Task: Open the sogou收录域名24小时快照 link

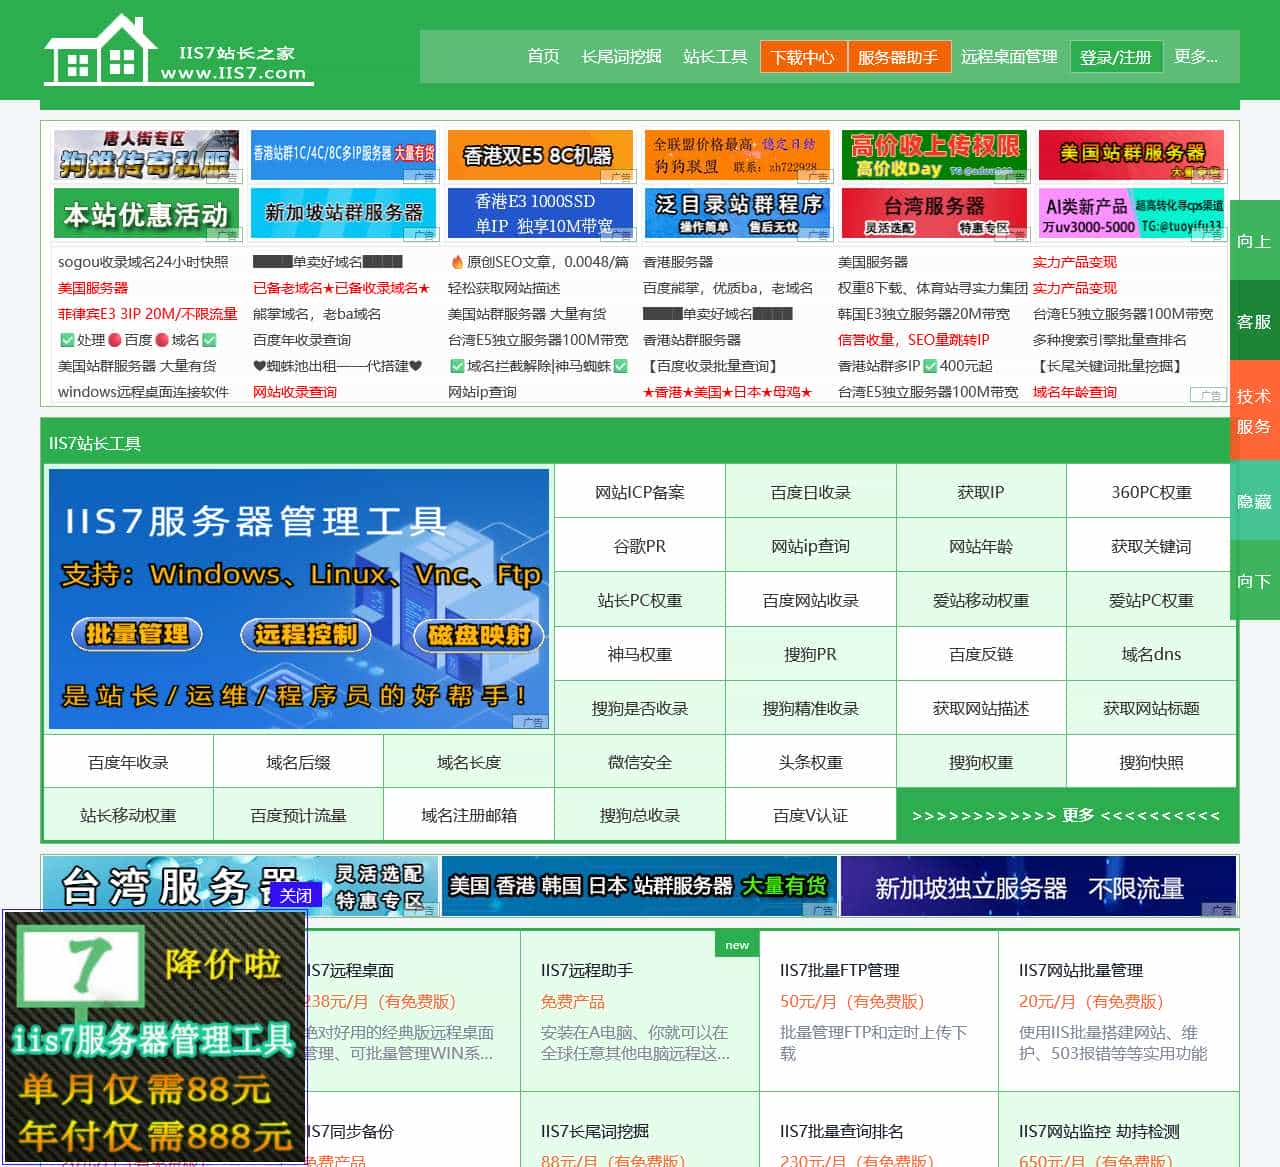Action: click(x=143, y=262)
